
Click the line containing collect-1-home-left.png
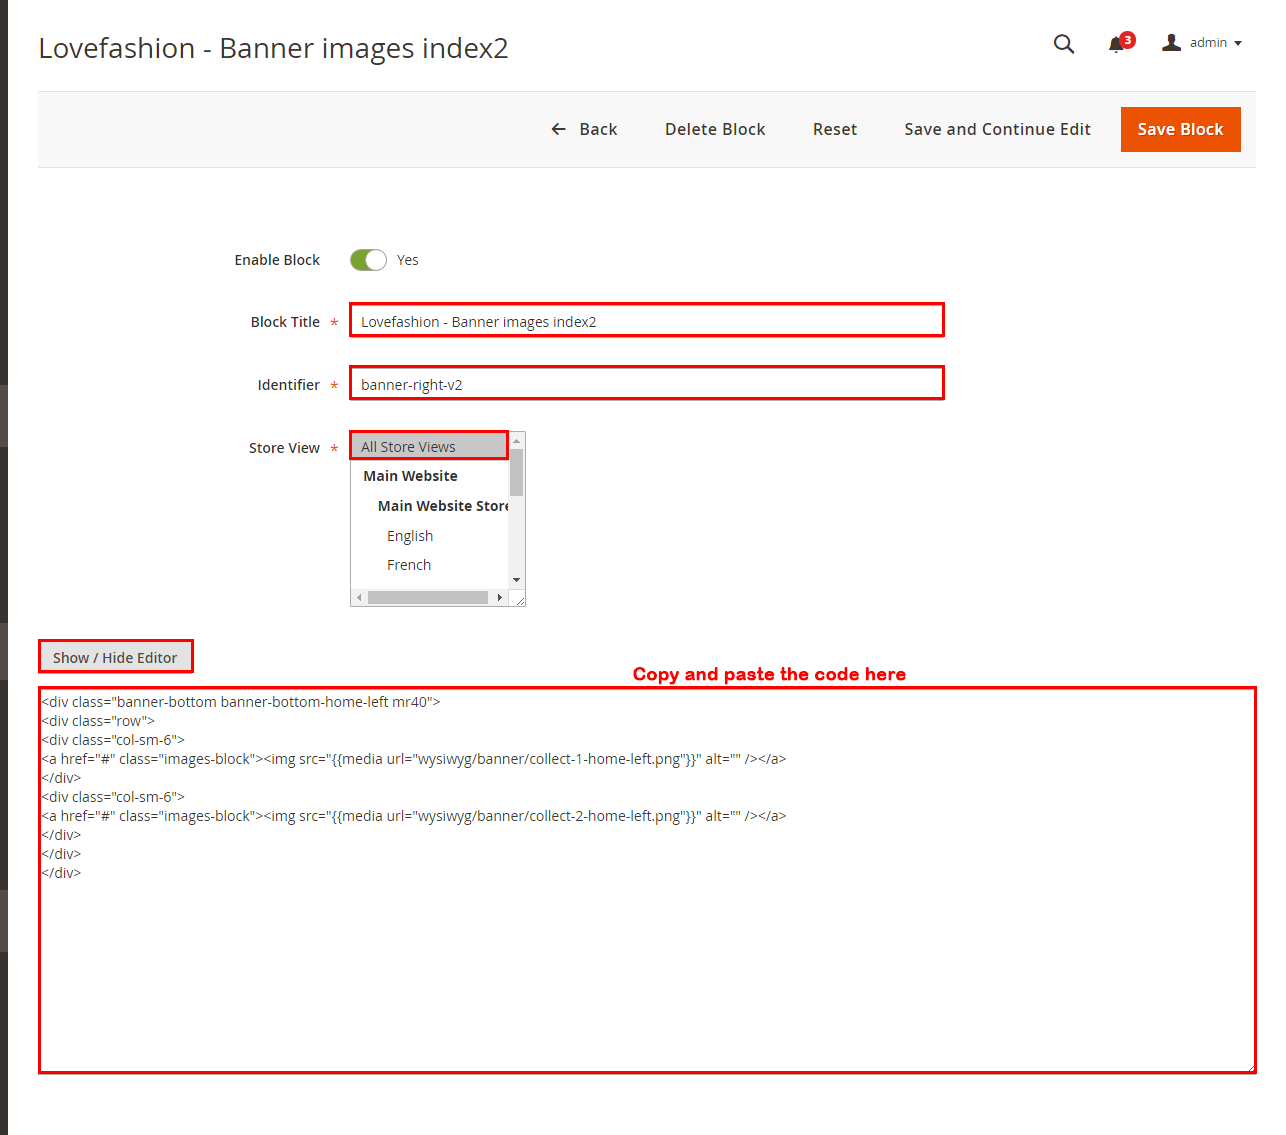(414, 759)
